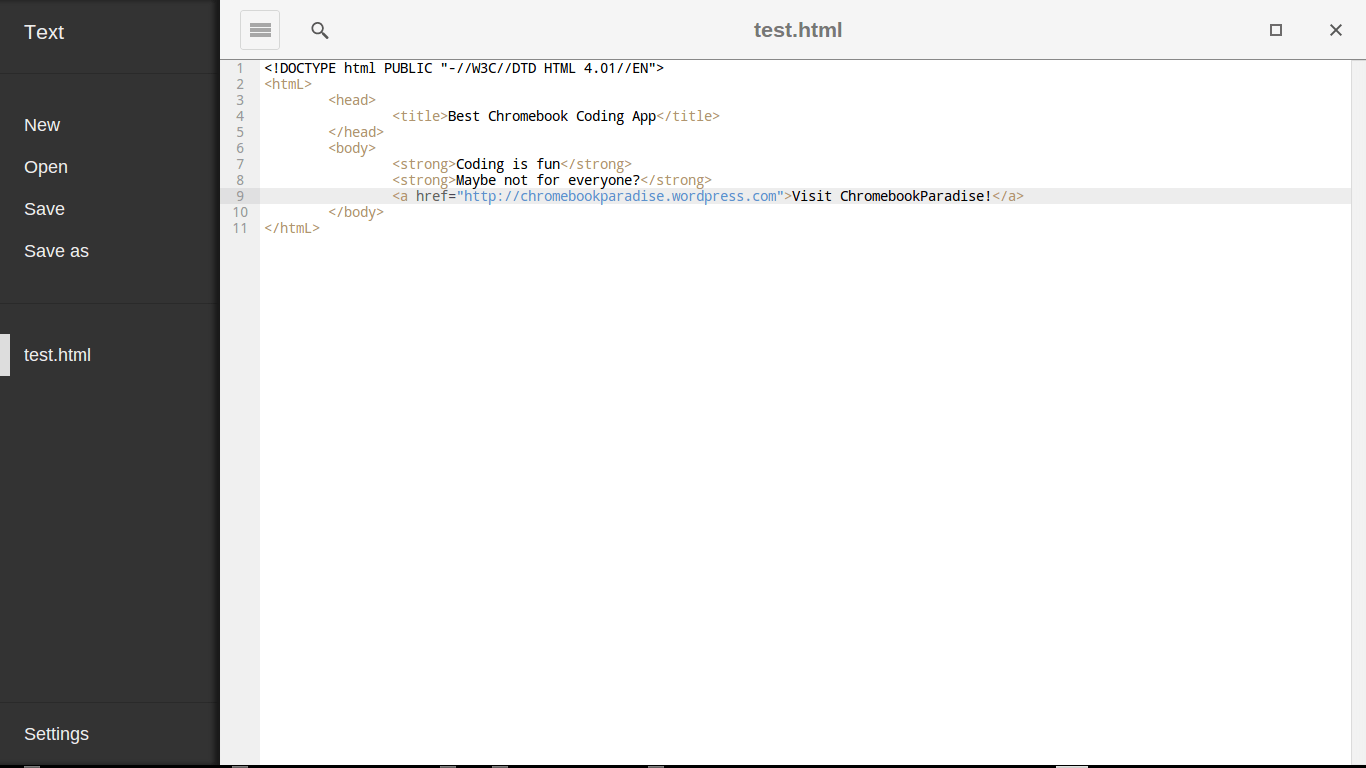
Task: Select Save as in the sidebar
Action: pyautogui.click(x=56, y=251)
